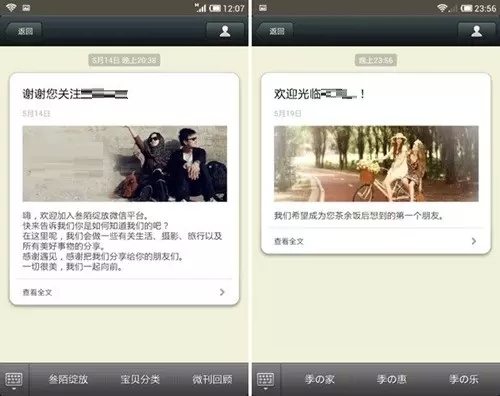Tap the 返回 back button in left screen

[23, 31]
